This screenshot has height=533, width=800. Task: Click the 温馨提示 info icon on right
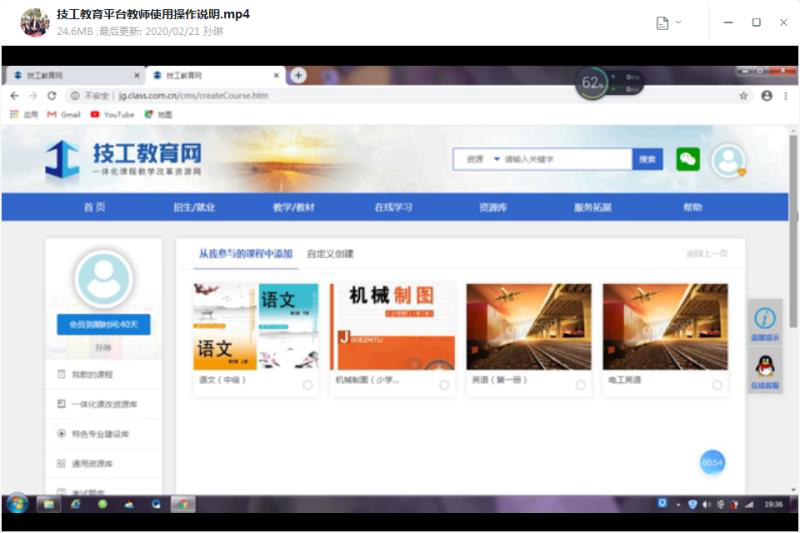pos(765,318)
